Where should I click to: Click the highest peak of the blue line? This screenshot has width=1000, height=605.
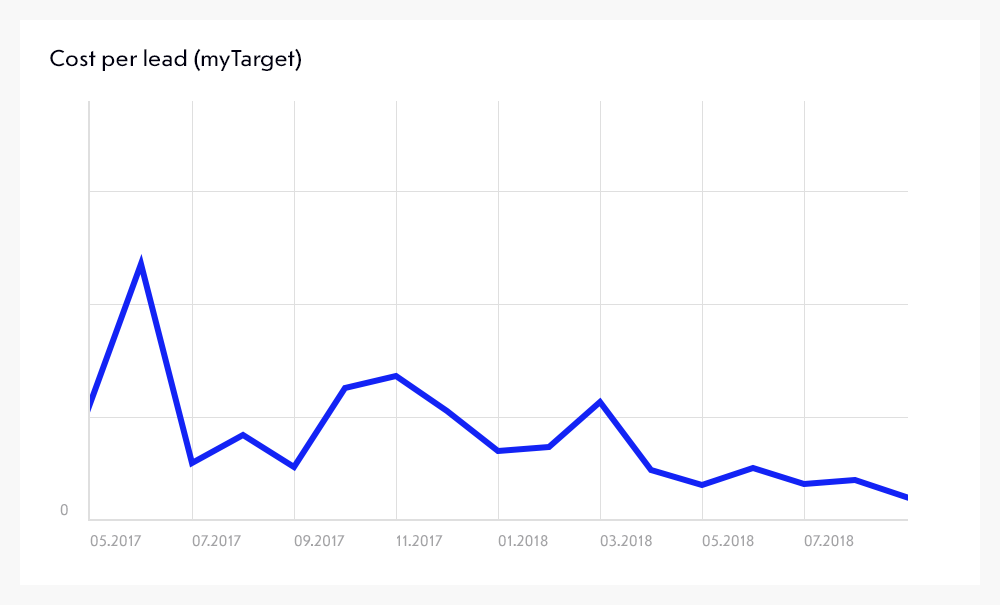coord(141,264)
